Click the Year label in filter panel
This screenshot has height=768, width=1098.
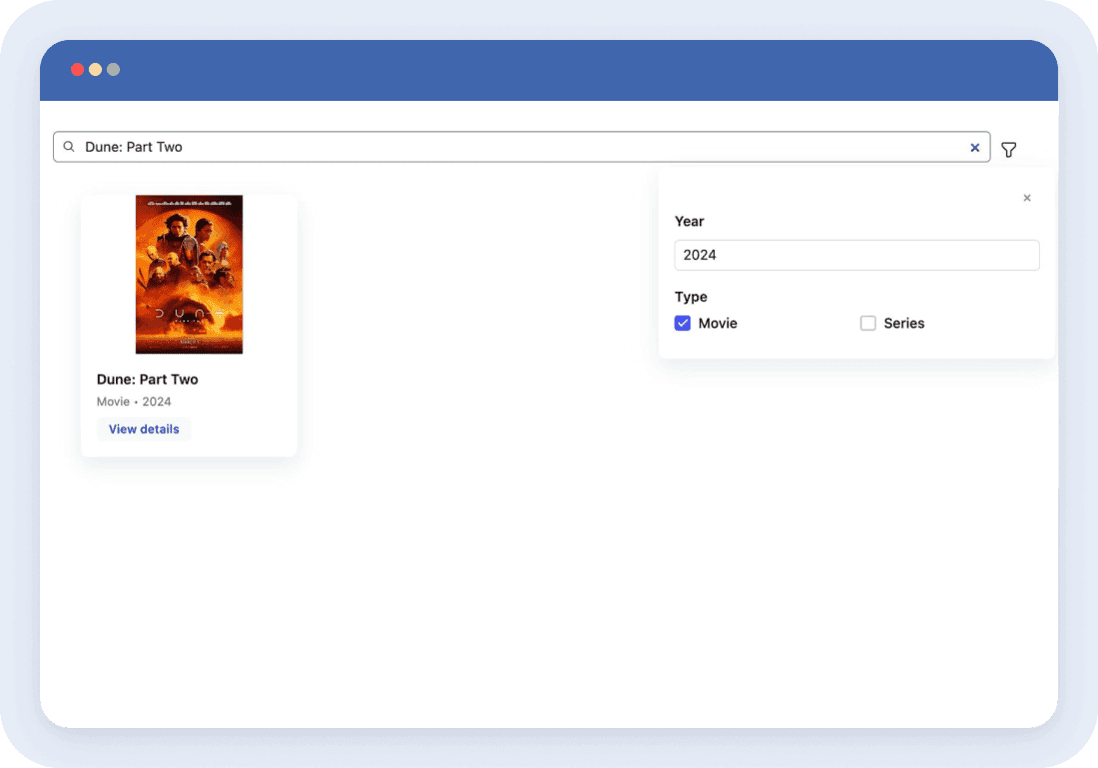689,221
